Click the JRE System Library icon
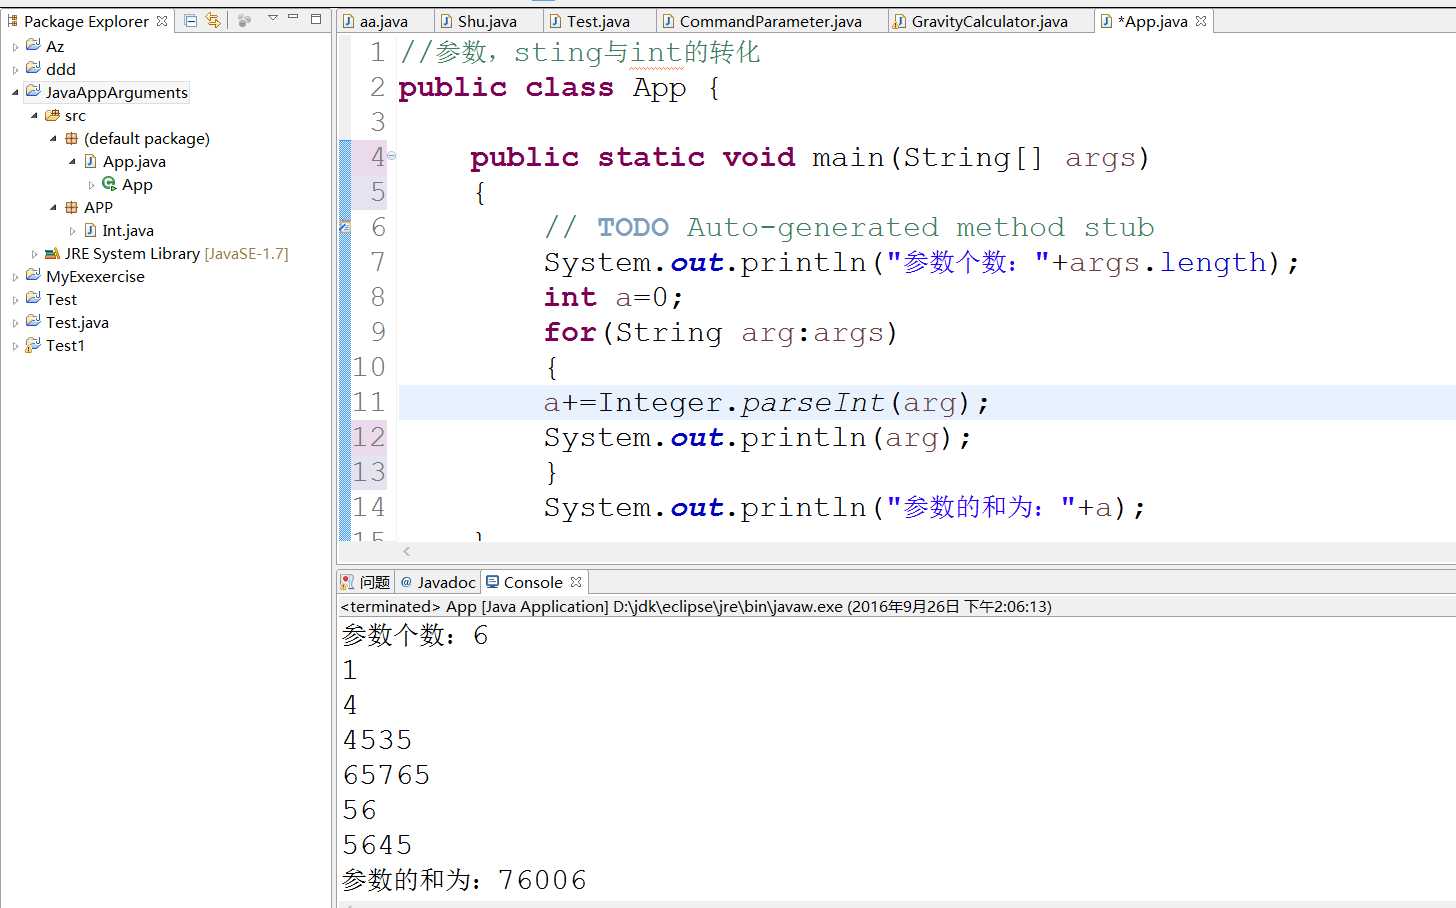The width and height of the screenshot is (1456, 908). click(52, 254)
